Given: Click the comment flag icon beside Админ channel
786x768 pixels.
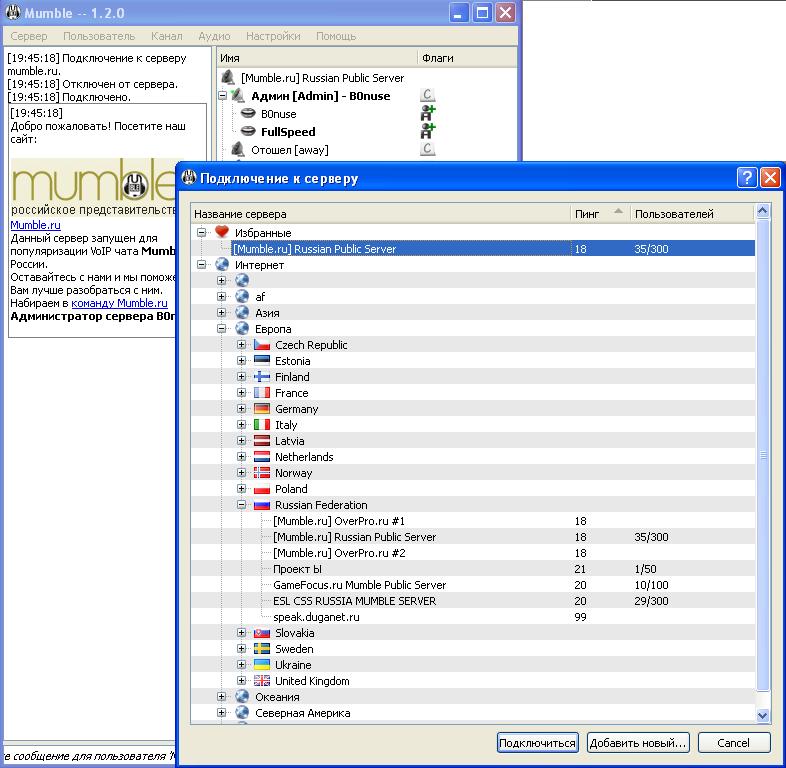Looking at the screenshot, I should click(x=428, y=96).
